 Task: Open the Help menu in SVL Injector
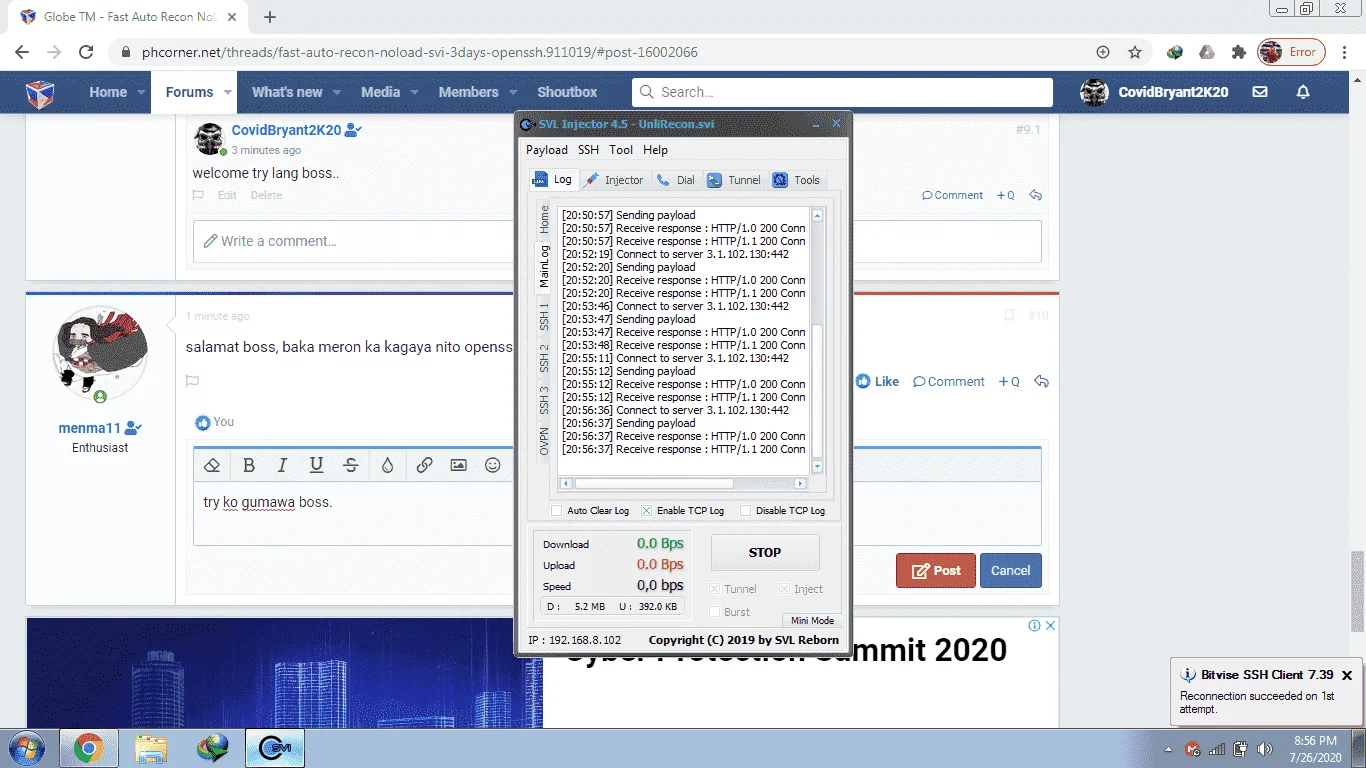click(655, 150)
